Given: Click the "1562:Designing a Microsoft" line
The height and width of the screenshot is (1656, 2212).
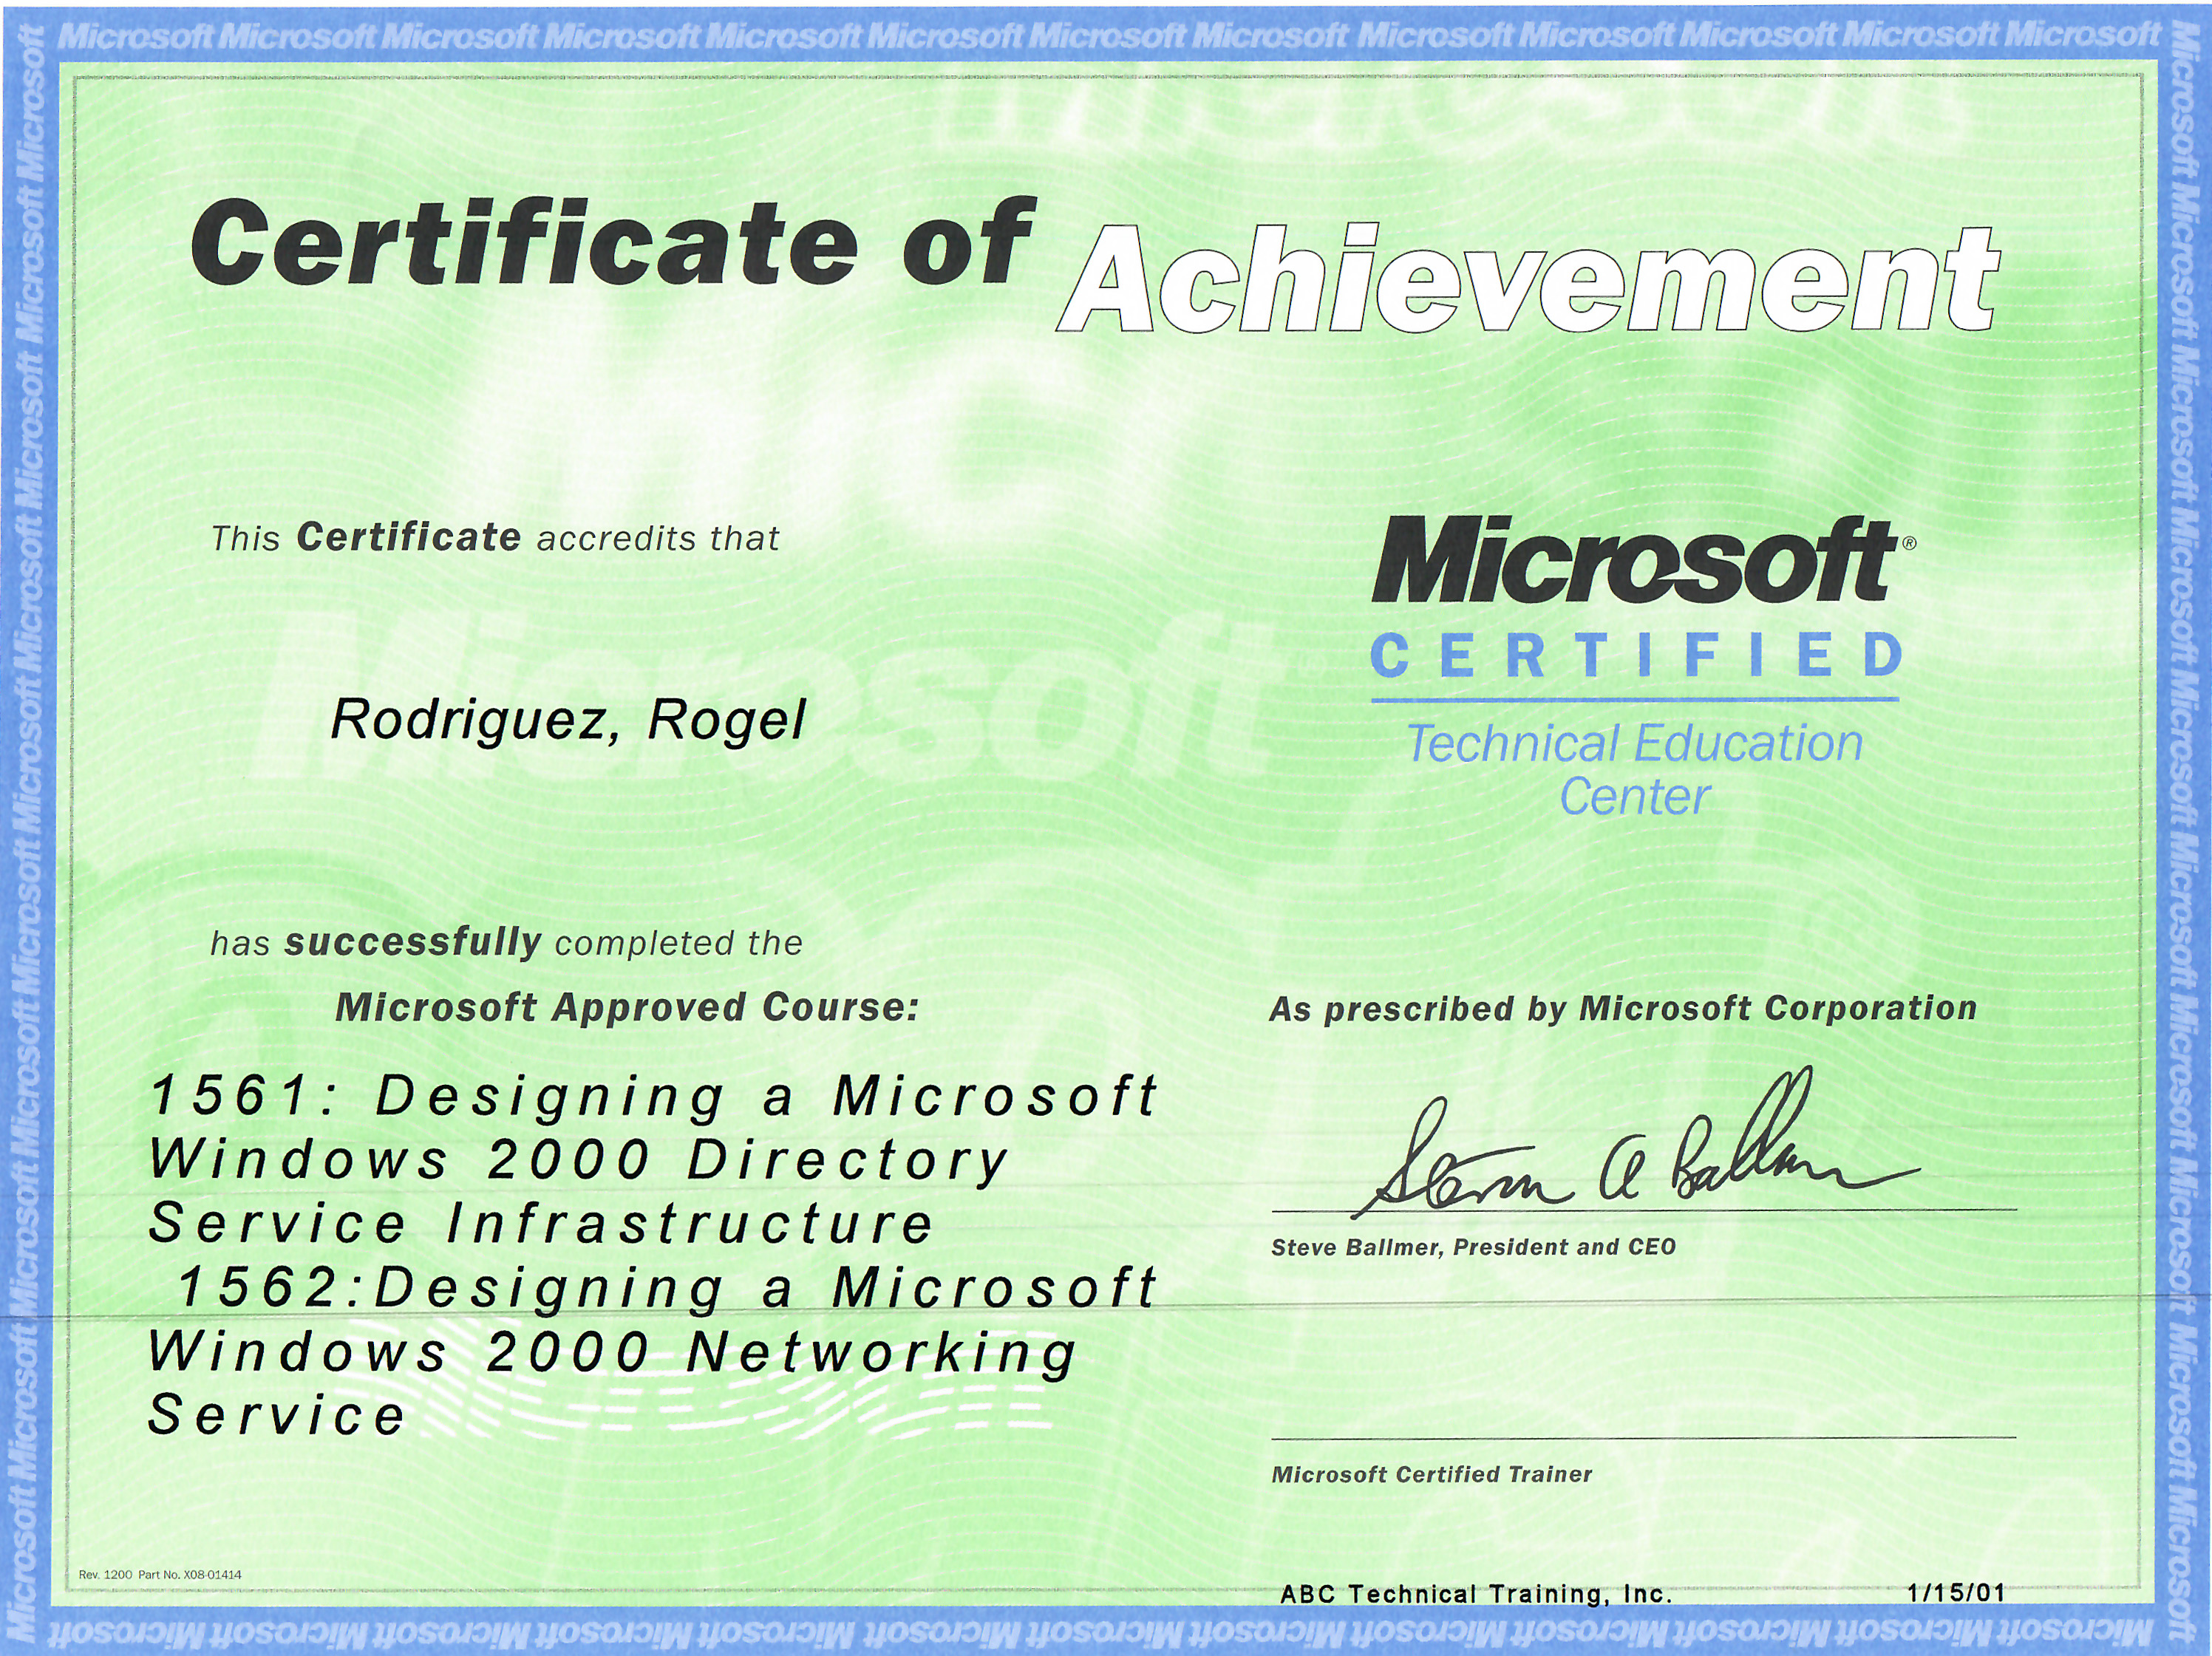Looking at the screenshot, I should [667, 1287].
